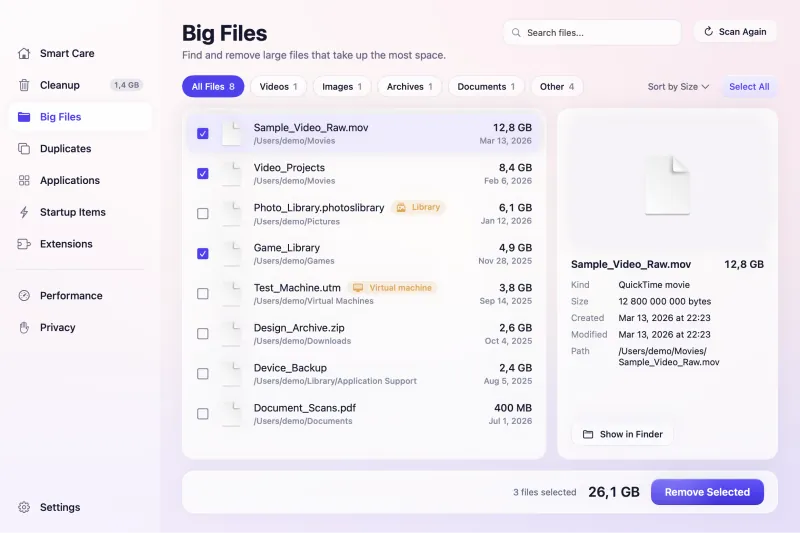This screenshot has height=533, width=800.
Task: Click the file icon of Device_Backup
Action: tap(232, 374)
